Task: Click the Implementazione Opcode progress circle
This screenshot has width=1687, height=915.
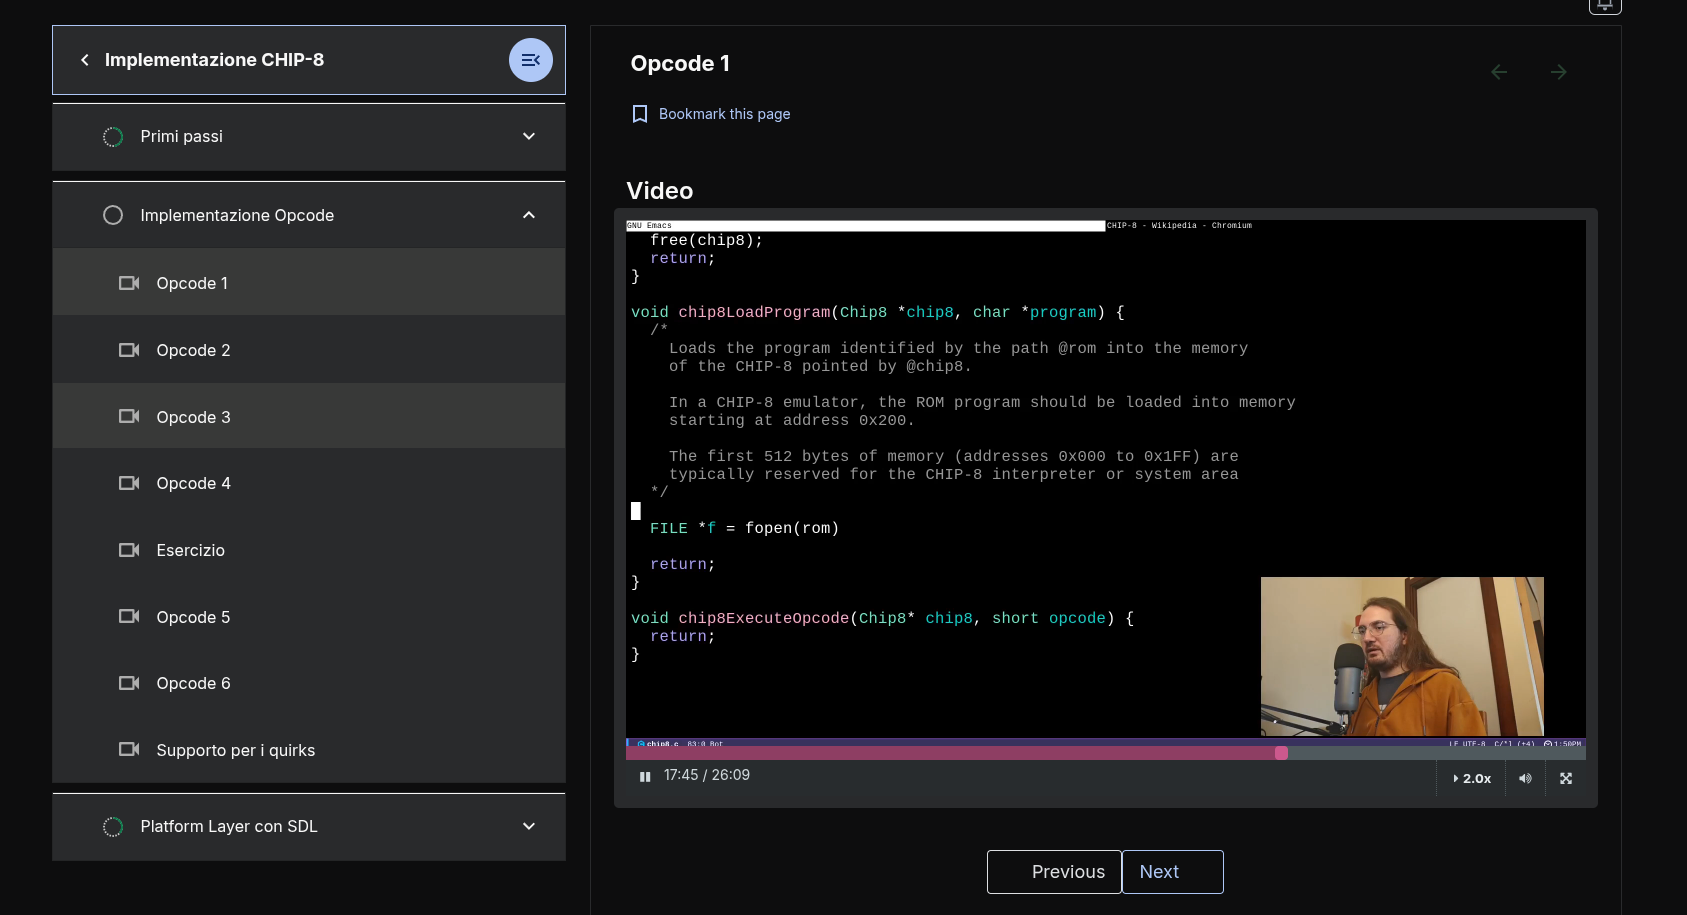Action: [113, 215]
